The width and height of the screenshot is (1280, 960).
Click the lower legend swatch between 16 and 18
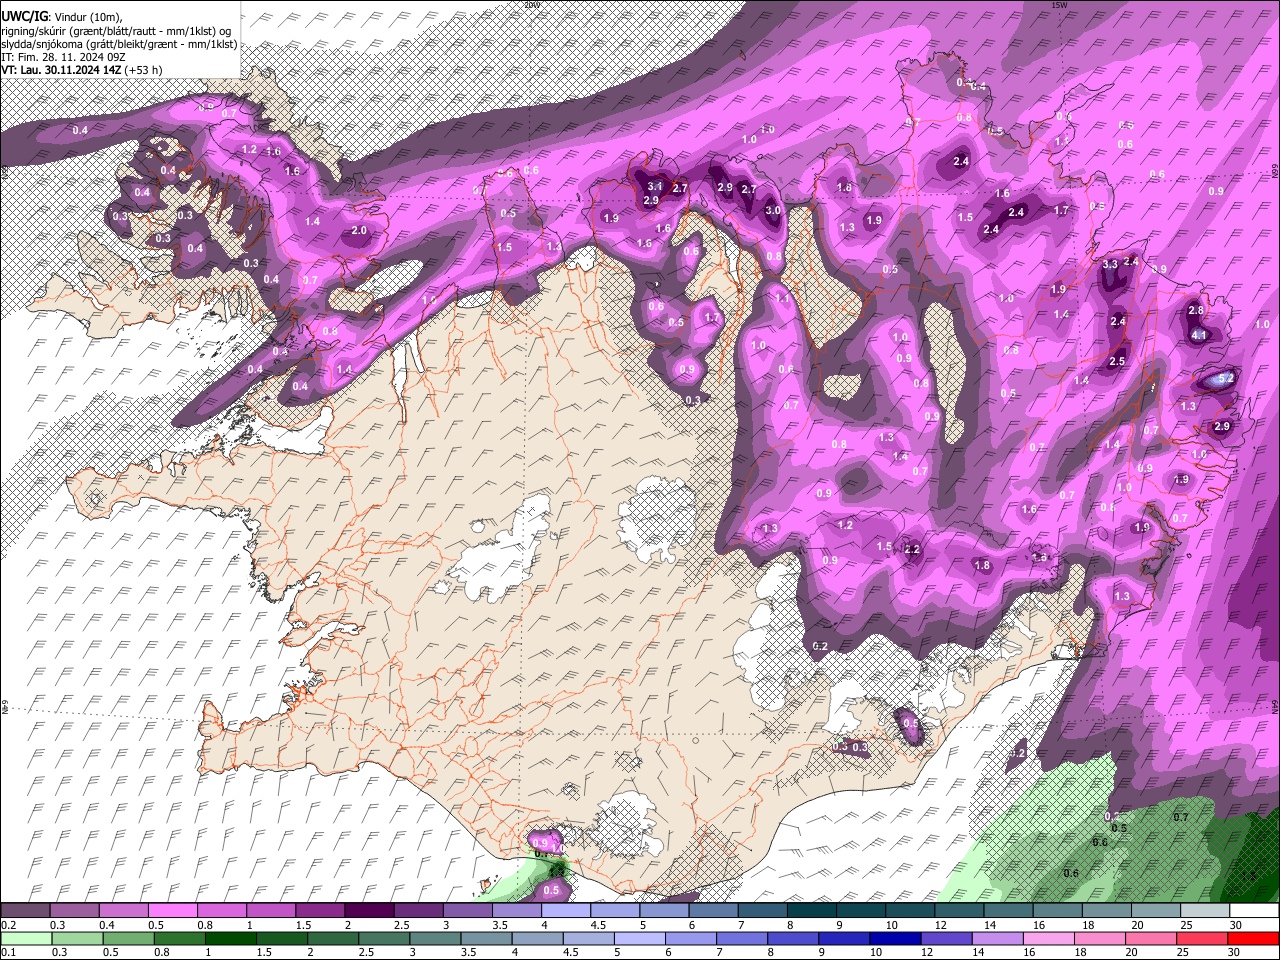tap(1050, 938)
